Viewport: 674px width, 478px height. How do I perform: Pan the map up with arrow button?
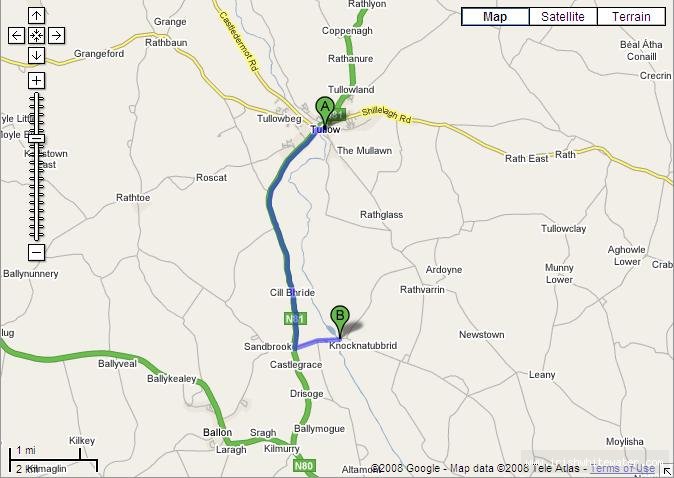(x=37, y=16)
